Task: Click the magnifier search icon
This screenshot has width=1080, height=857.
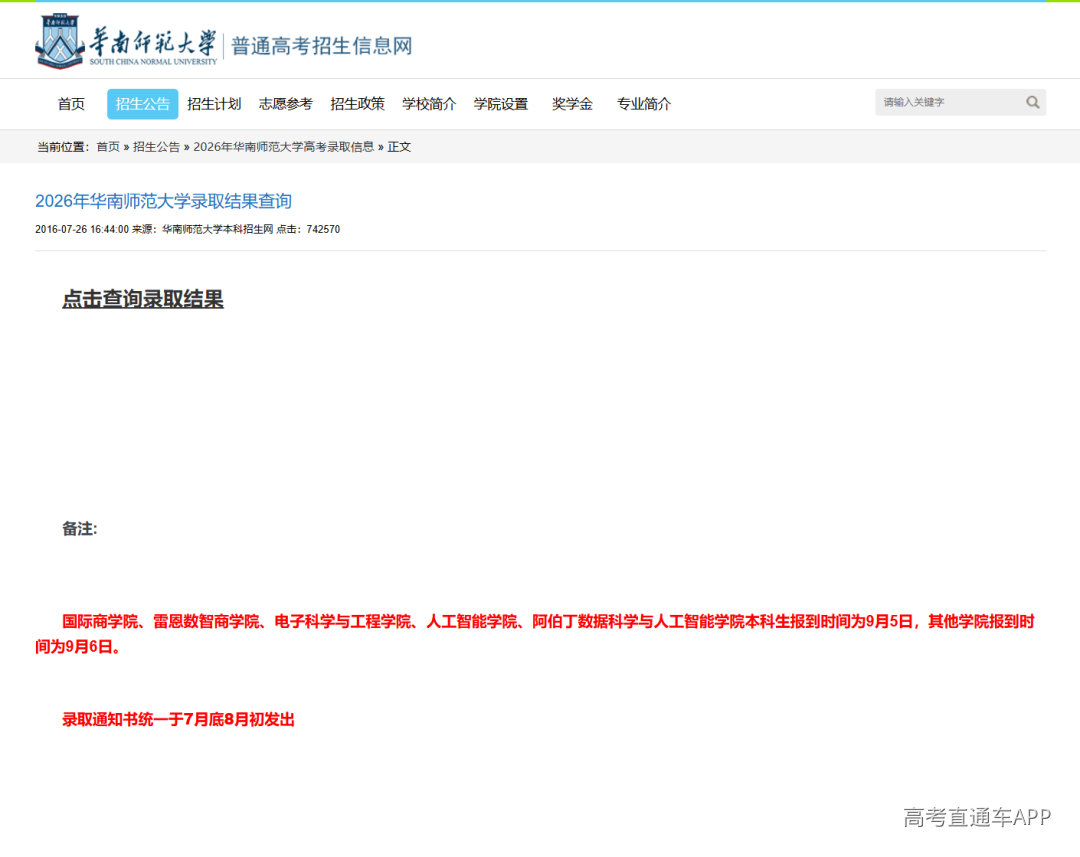Action: click(1032, 103)
